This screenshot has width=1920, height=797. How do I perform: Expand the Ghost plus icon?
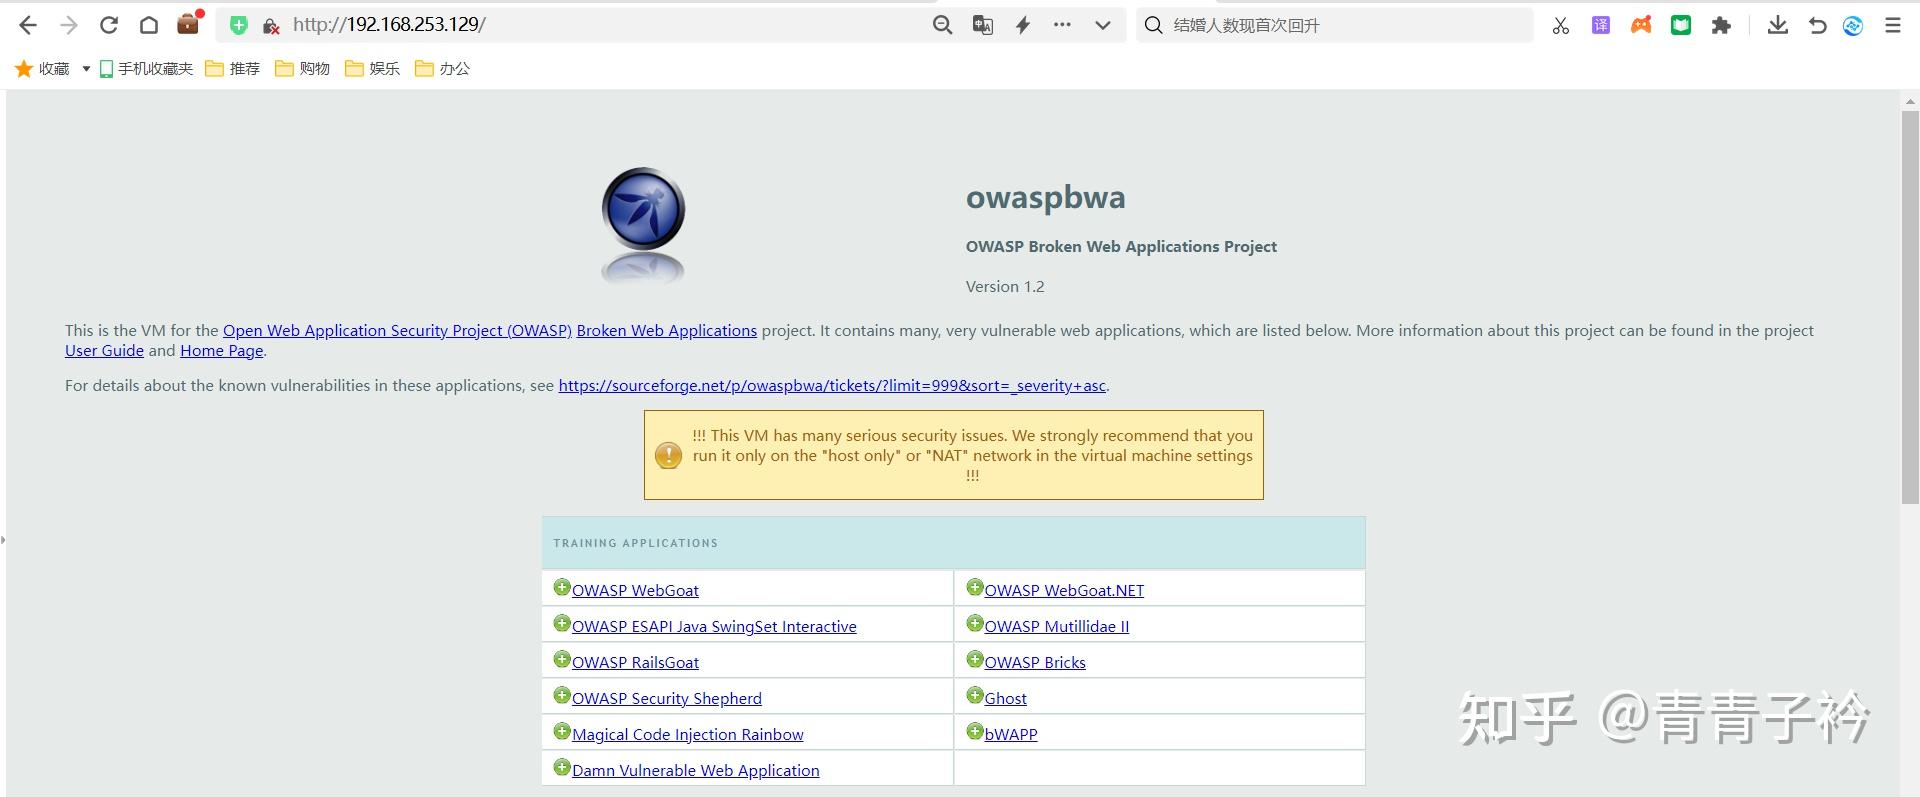click(x=975, y=696)
